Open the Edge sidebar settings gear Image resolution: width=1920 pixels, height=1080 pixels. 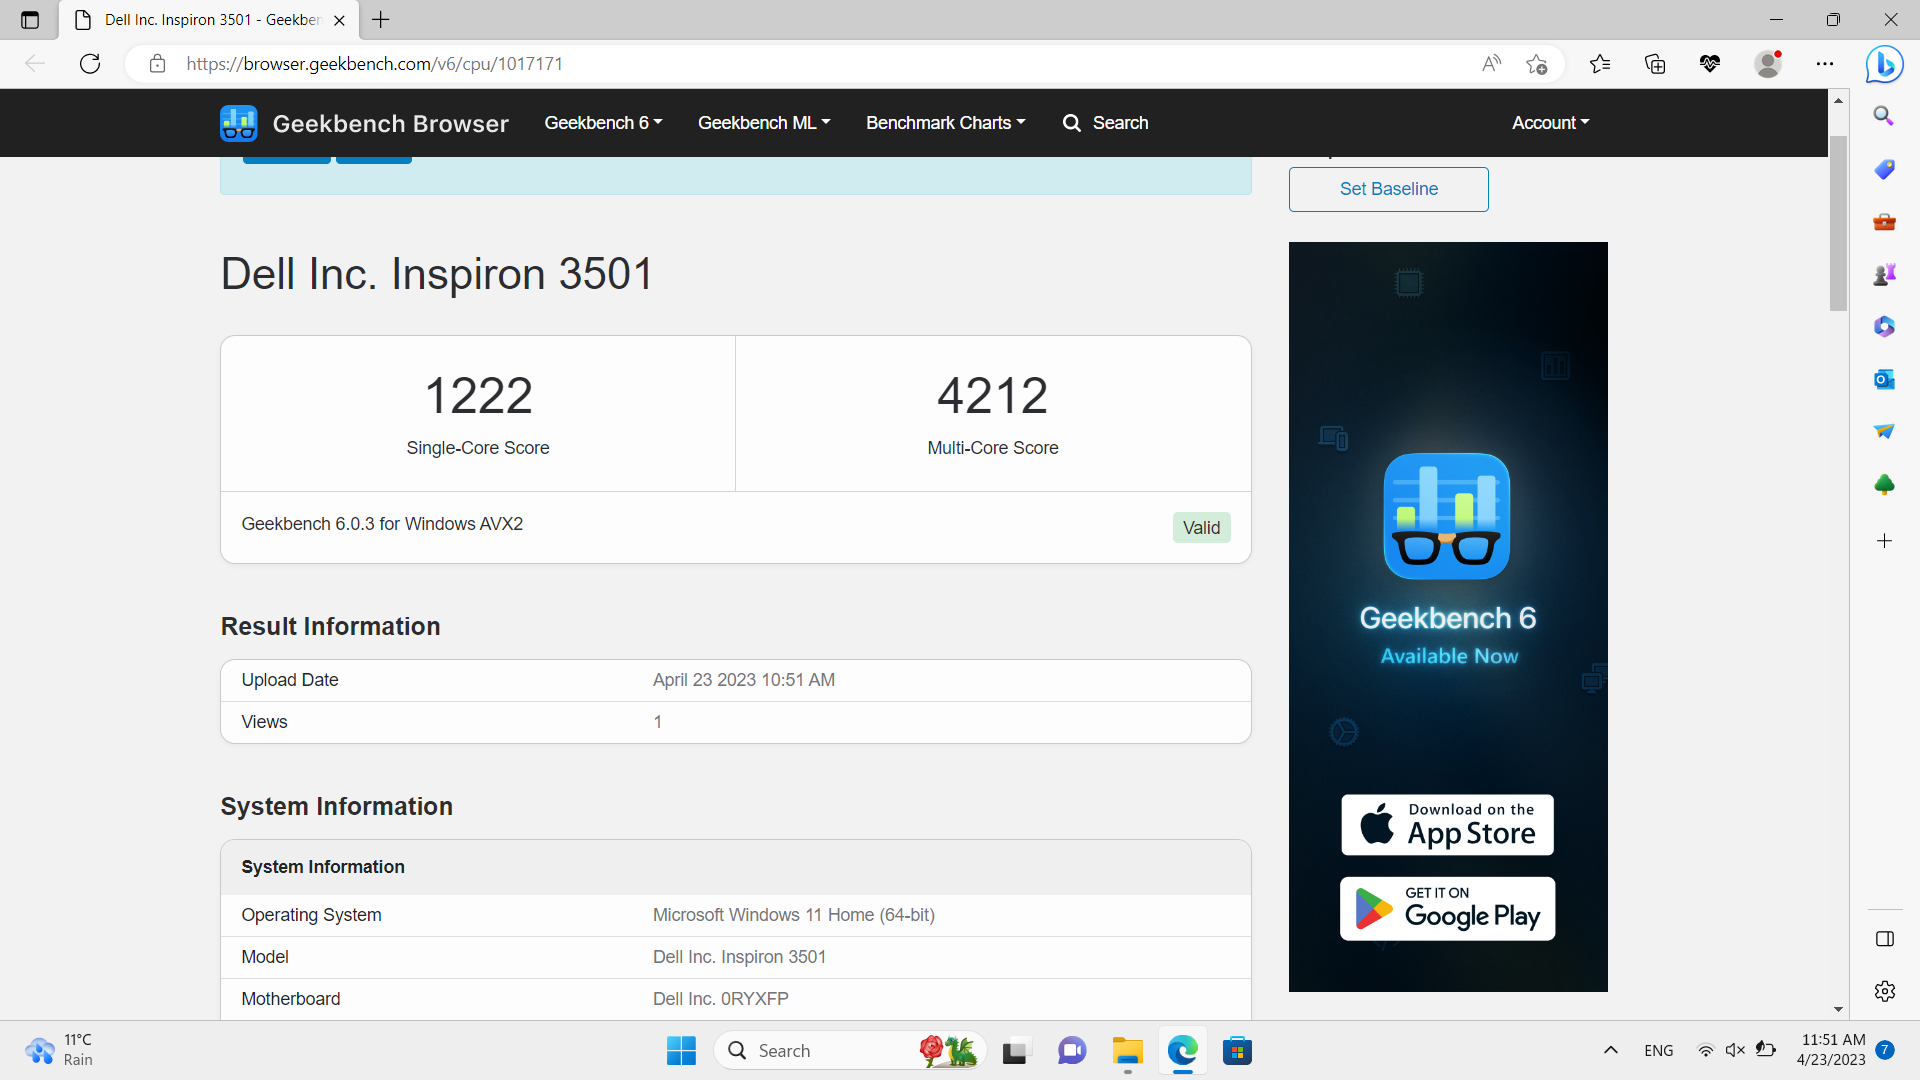(x=1884, y=991)
